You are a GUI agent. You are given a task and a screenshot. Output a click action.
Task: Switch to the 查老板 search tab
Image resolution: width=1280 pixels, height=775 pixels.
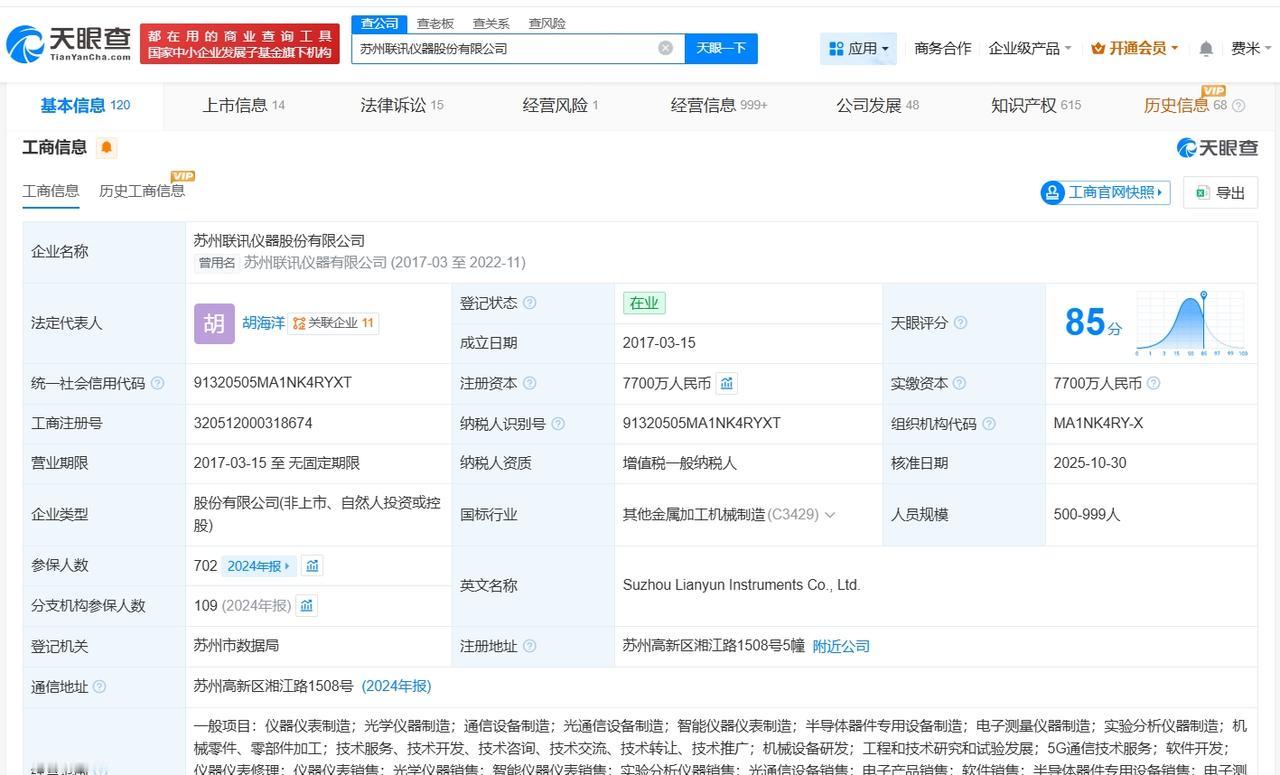click(434, 23)
